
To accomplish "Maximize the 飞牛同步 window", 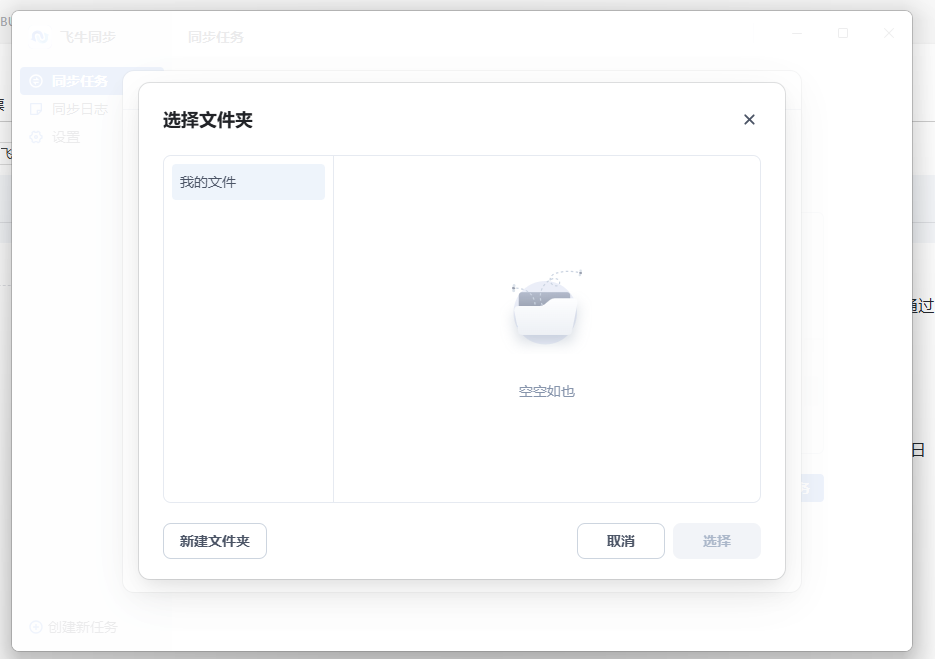I will click(843, 33).
